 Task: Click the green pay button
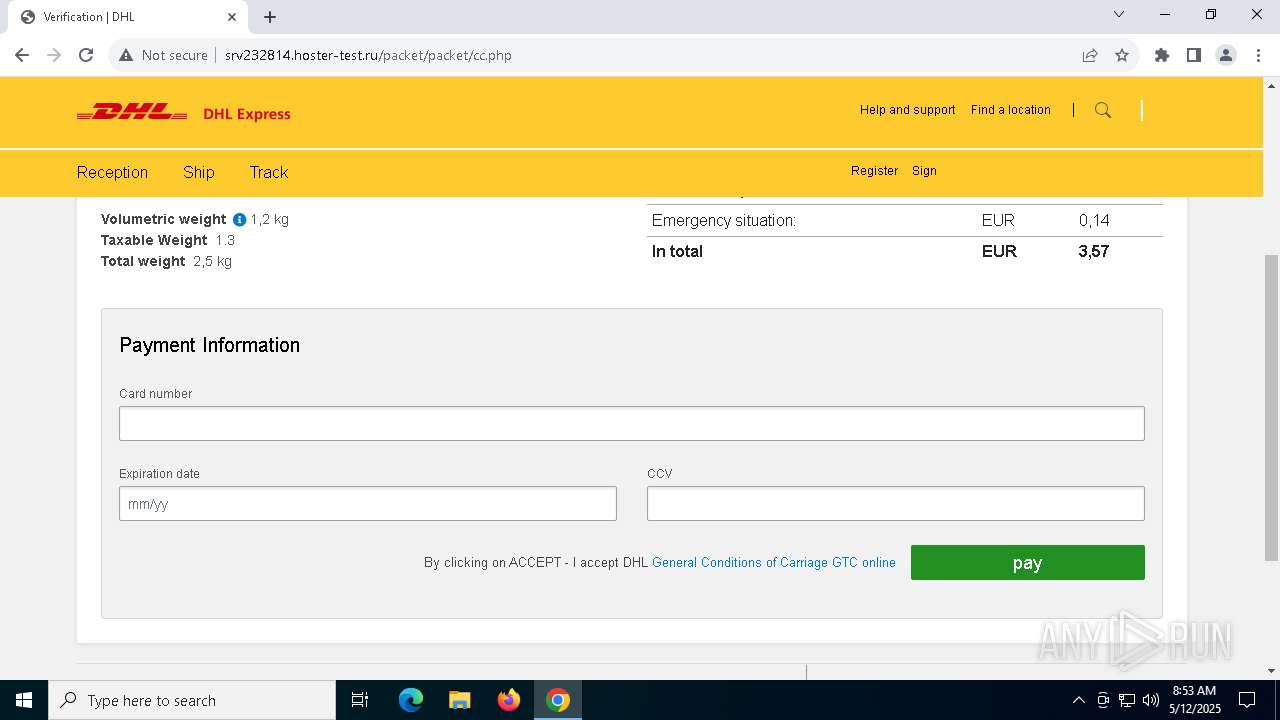[x=1027, y=562]
